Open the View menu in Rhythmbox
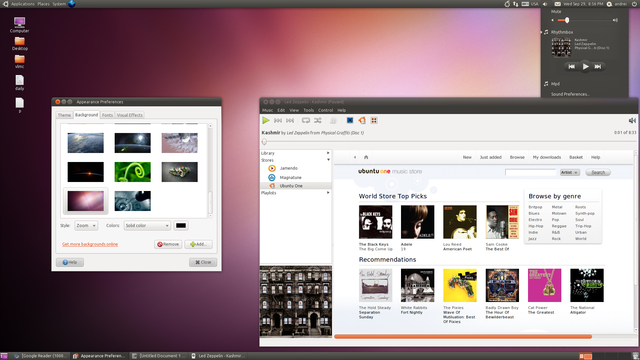Screen dimensions: 640x360 [294, 110]
